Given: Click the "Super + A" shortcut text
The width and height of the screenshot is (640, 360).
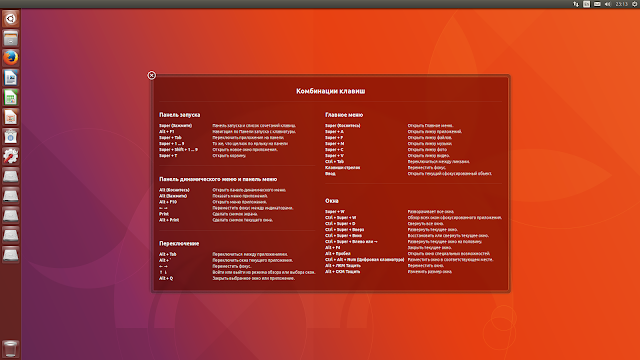Looking at the screenshot, I should click(334, 131).
